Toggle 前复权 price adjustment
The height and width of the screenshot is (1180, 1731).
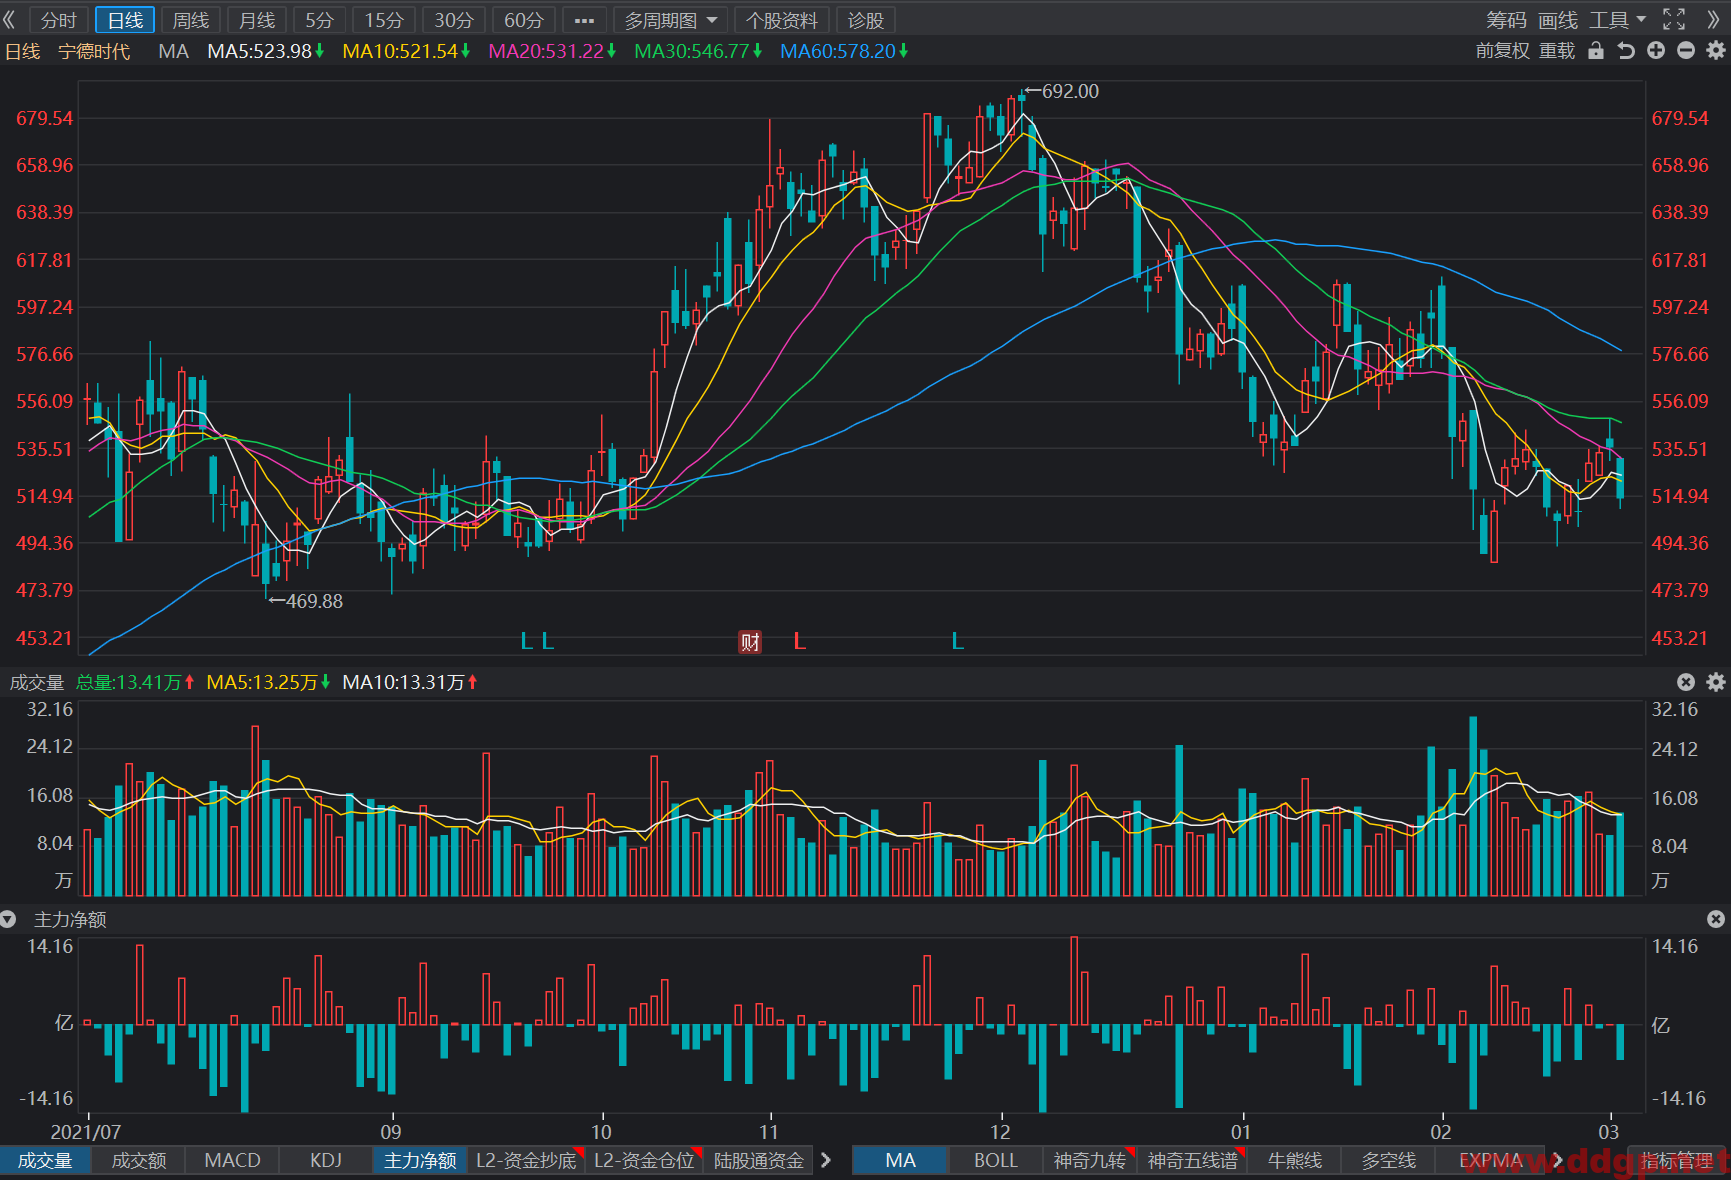tap(1502, 51)
